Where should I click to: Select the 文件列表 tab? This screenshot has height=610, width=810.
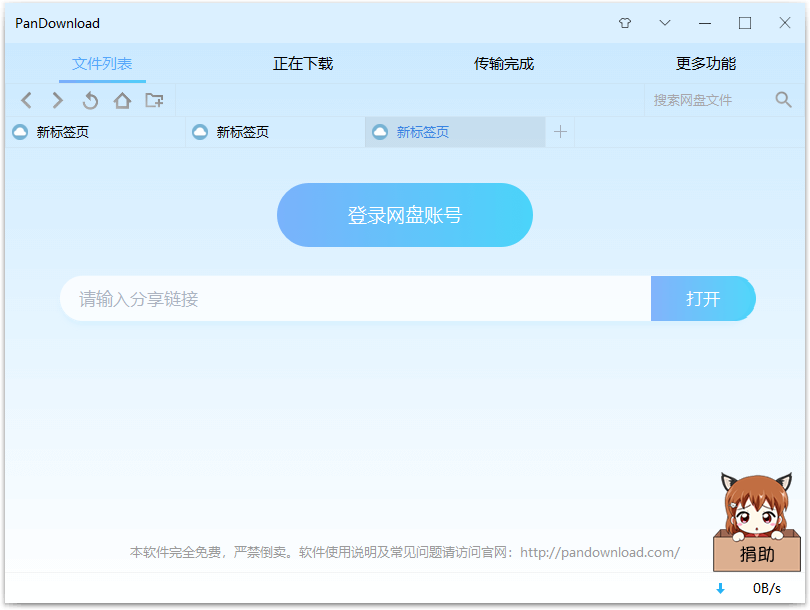[x=102, y=64]
